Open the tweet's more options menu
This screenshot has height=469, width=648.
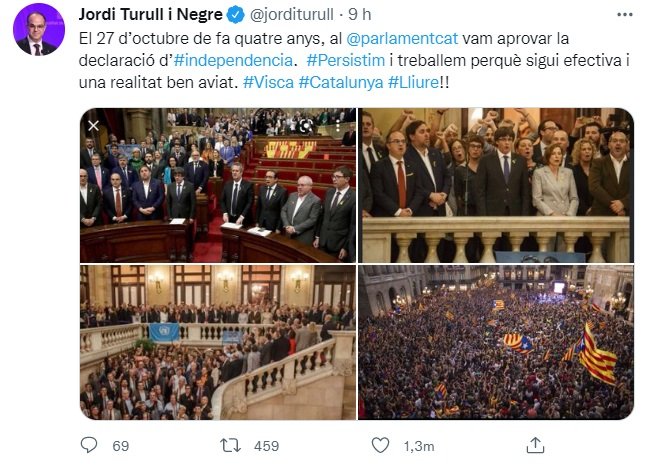tap(624, 15)
